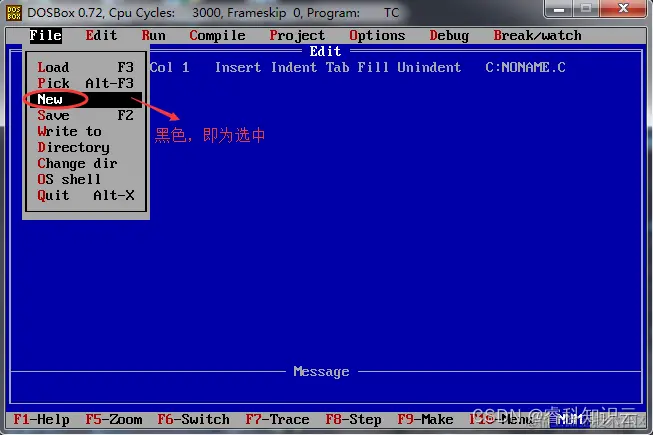Open the Edit menu
Image resolution: width=653 pixels, height=435 pixels.
pos(101,35)
